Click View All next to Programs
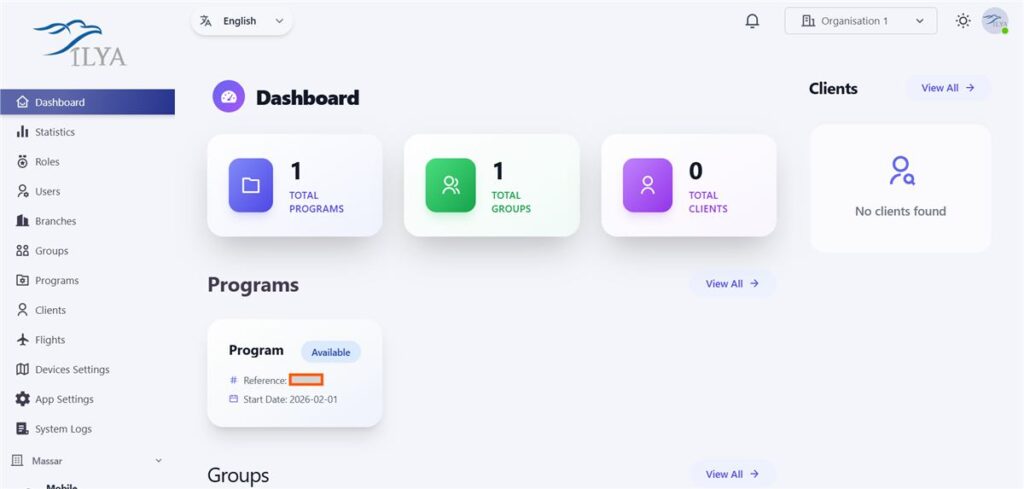 pos(732,284)
